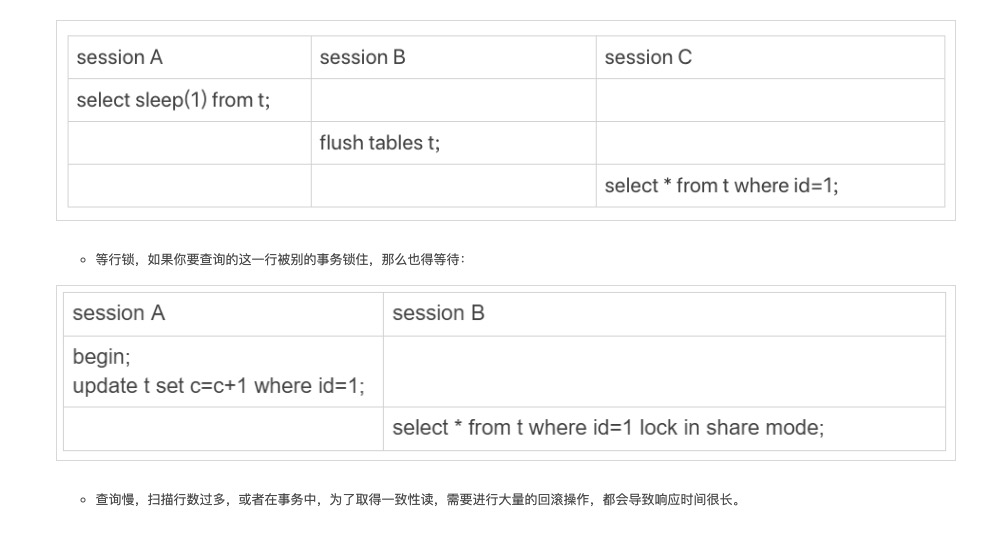Click the "session A" header in first table
Viewport: 997px width, 546px height.
click(x=189, y=57)
